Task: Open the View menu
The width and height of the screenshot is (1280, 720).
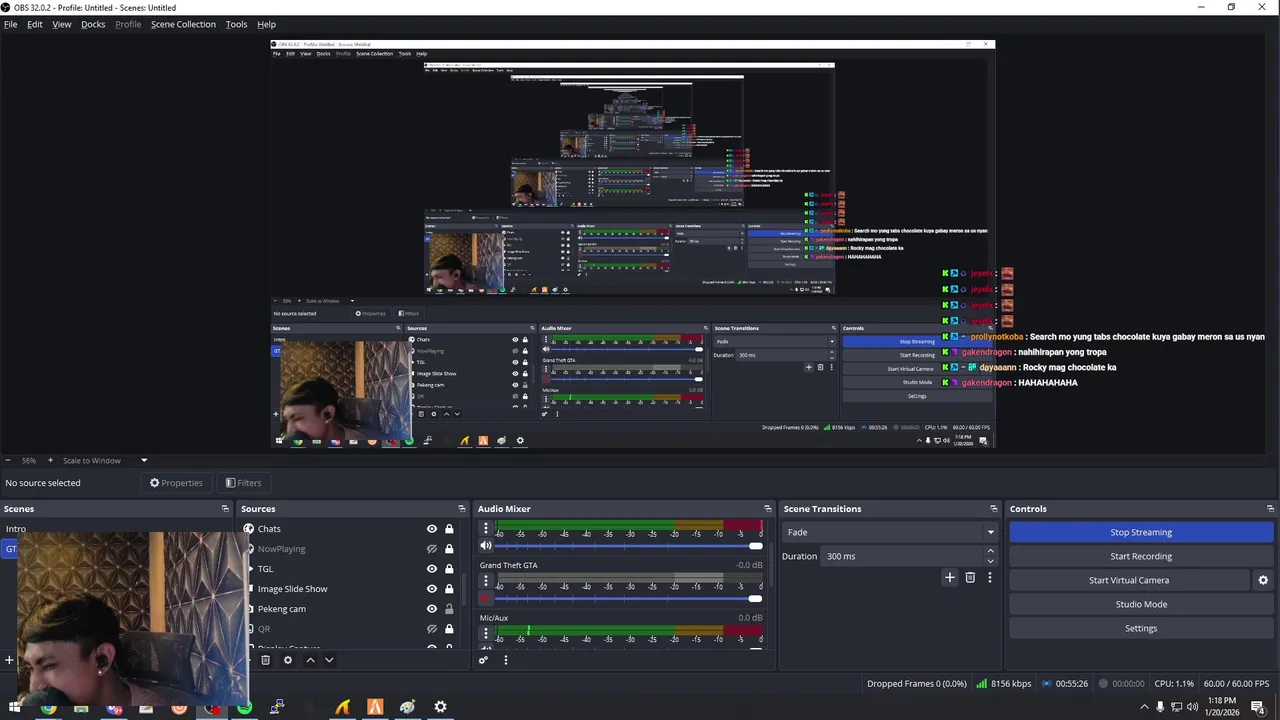Action: pos(62,24)
